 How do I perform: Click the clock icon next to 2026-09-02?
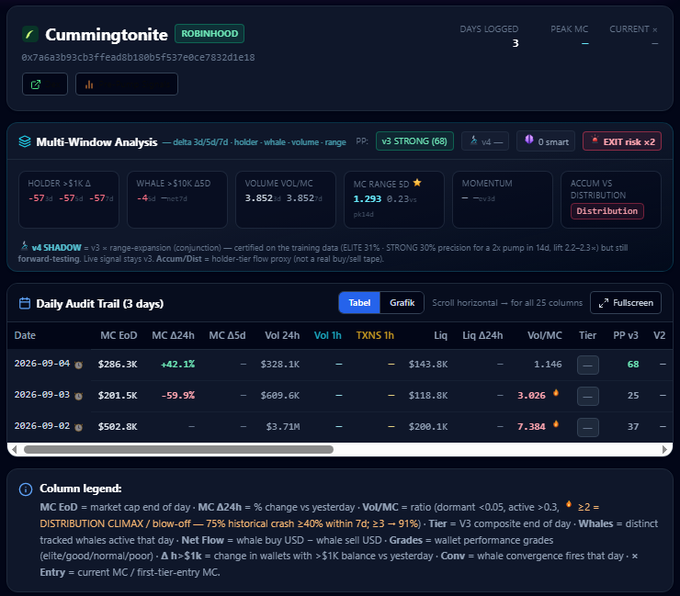point(78,427)
